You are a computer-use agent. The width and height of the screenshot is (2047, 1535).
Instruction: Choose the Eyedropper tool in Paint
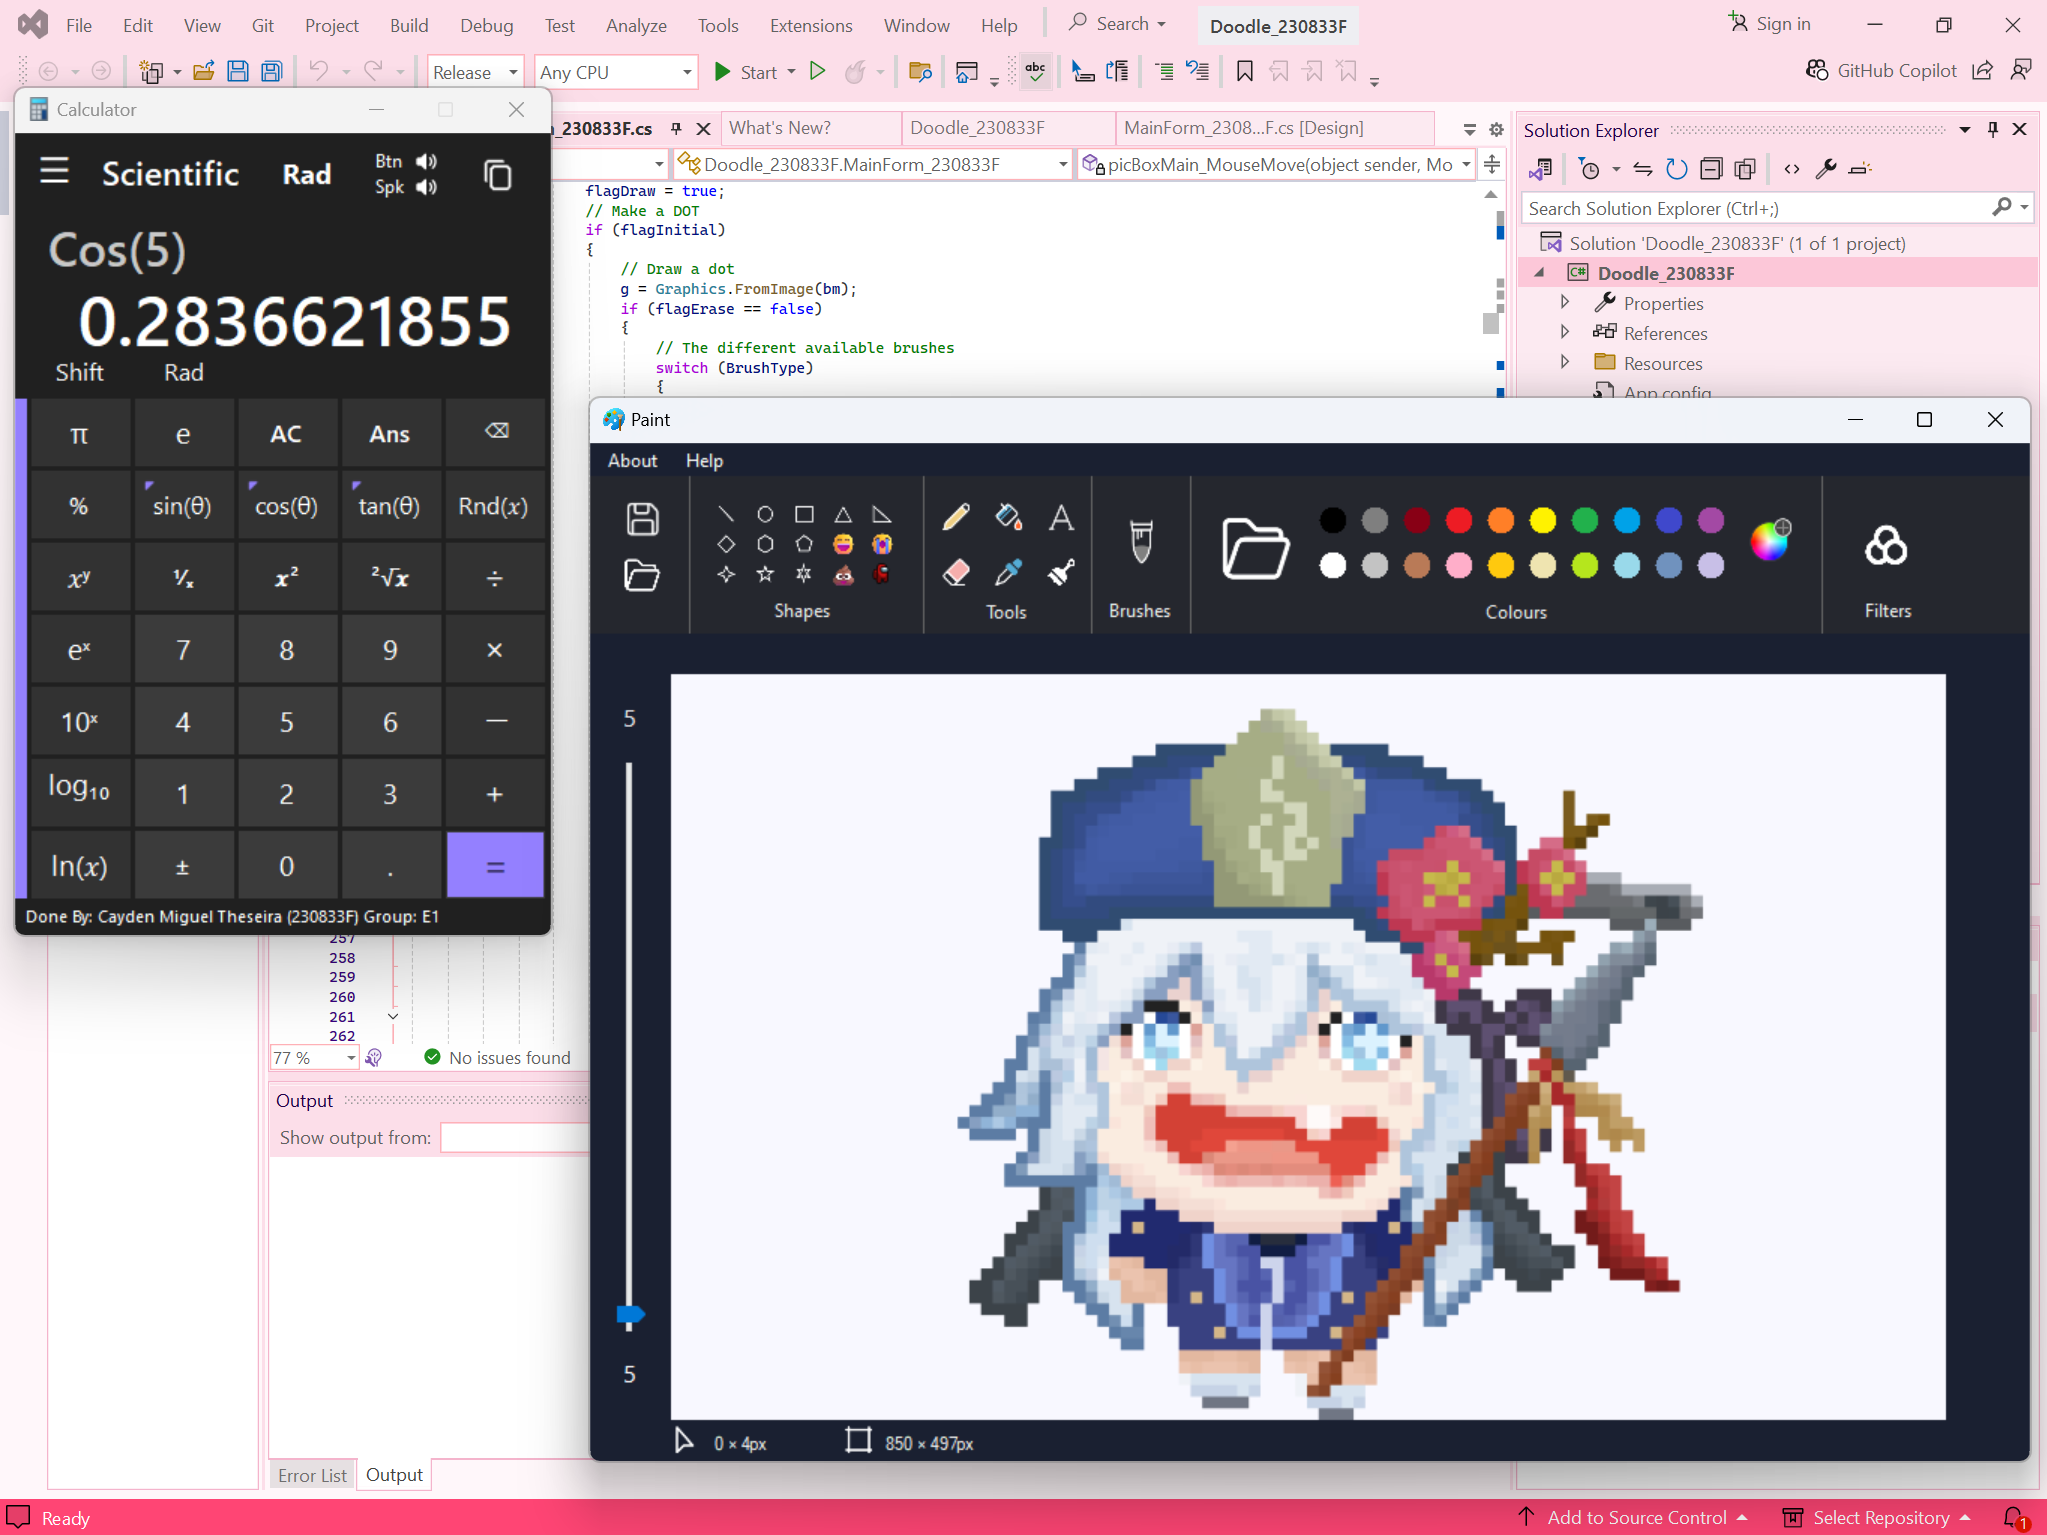click(1009, 573)
